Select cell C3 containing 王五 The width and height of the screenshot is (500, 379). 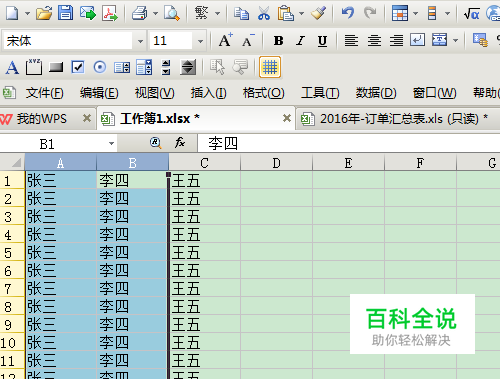(204, 217)
